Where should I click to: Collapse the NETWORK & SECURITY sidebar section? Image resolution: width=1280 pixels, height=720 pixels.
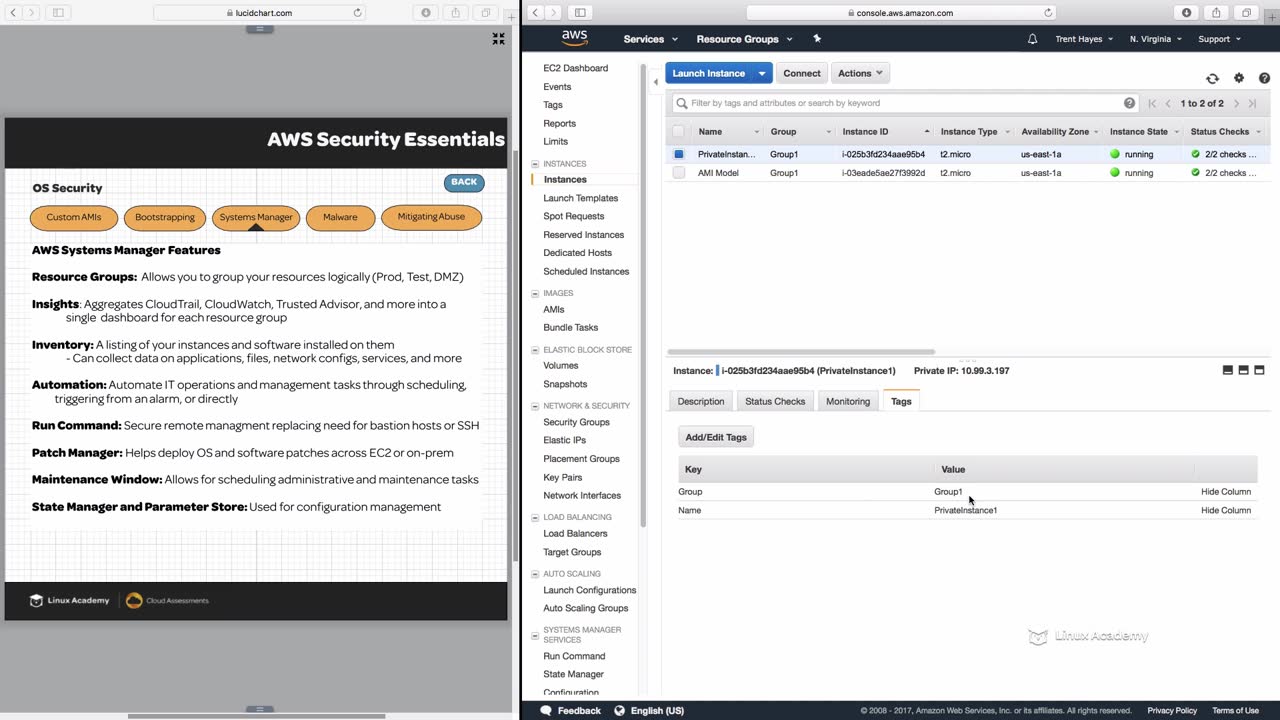tap(535, 406)
